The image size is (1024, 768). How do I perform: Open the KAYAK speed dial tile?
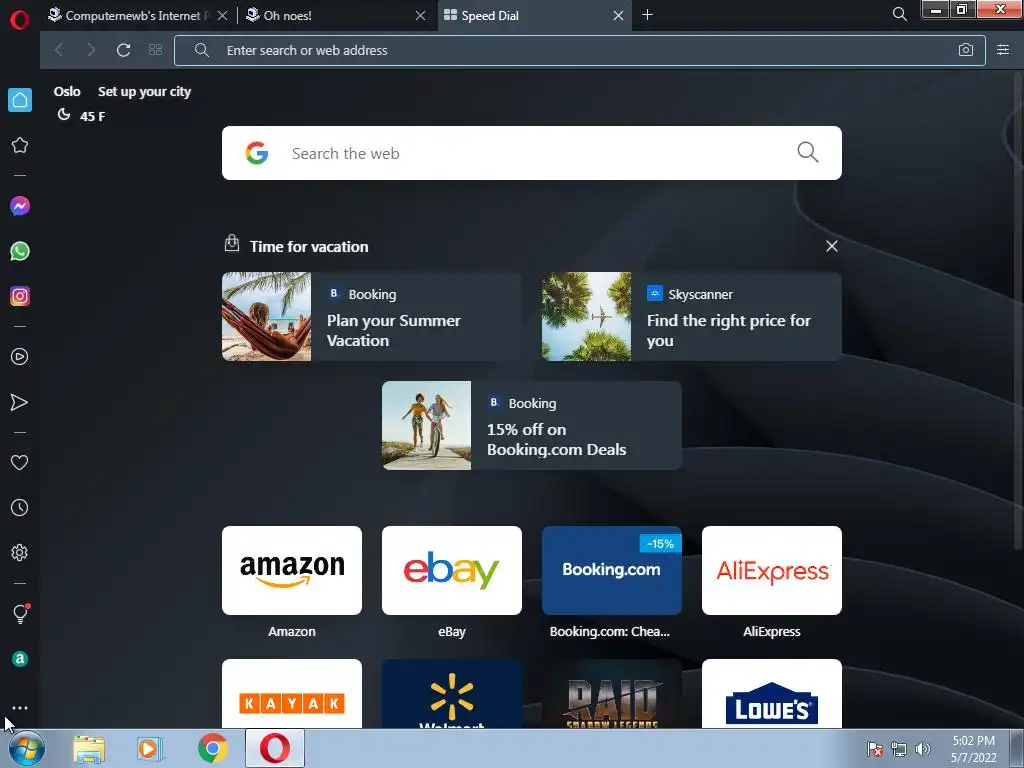(292, 694)
